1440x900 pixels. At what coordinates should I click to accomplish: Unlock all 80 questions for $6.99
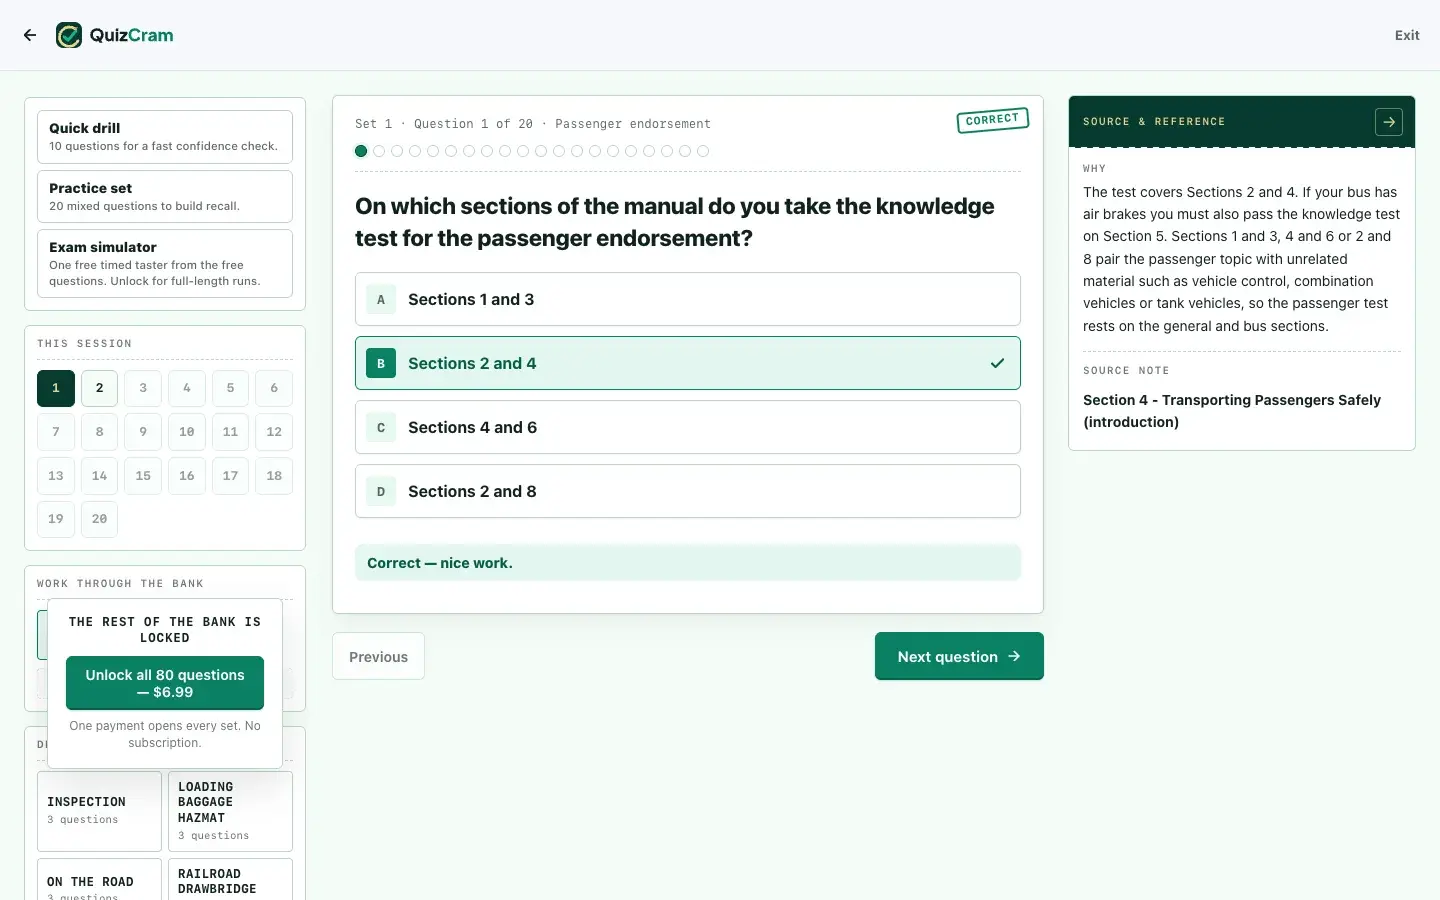coord(165,683)
